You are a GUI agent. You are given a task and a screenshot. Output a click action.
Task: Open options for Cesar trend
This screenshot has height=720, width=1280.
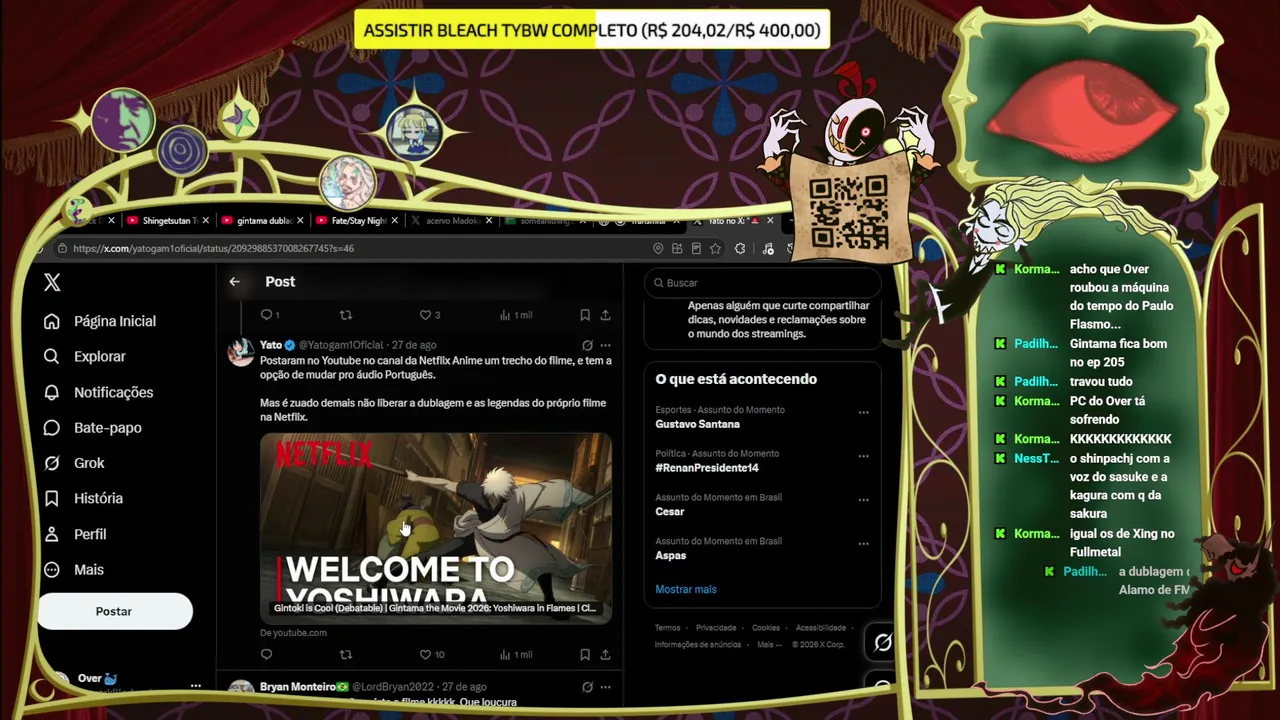(863, 500)
